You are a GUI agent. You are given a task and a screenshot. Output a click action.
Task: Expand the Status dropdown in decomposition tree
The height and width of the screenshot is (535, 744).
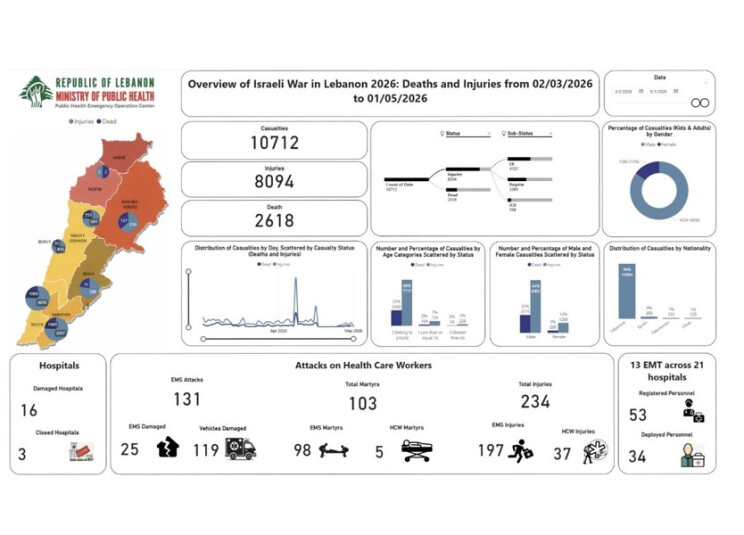click(489, 134)
